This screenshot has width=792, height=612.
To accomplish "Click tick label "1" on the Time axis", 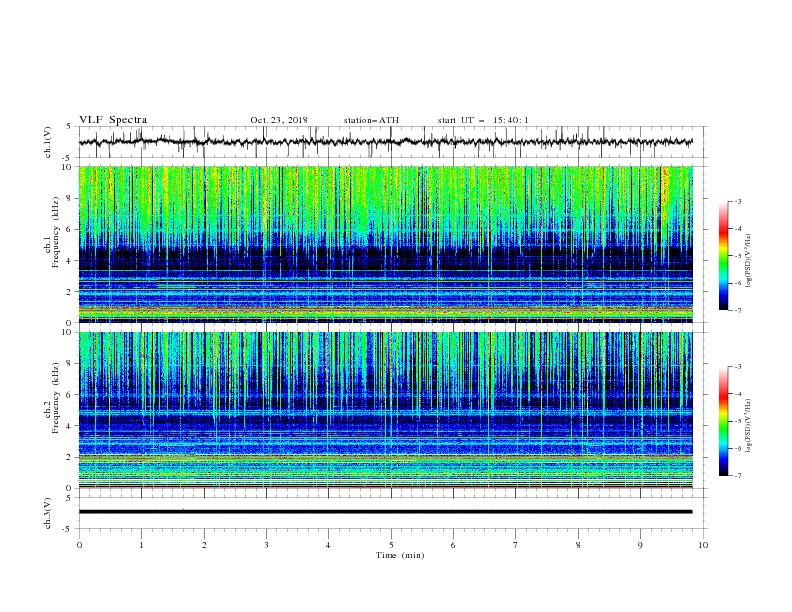I will [141, 545].
